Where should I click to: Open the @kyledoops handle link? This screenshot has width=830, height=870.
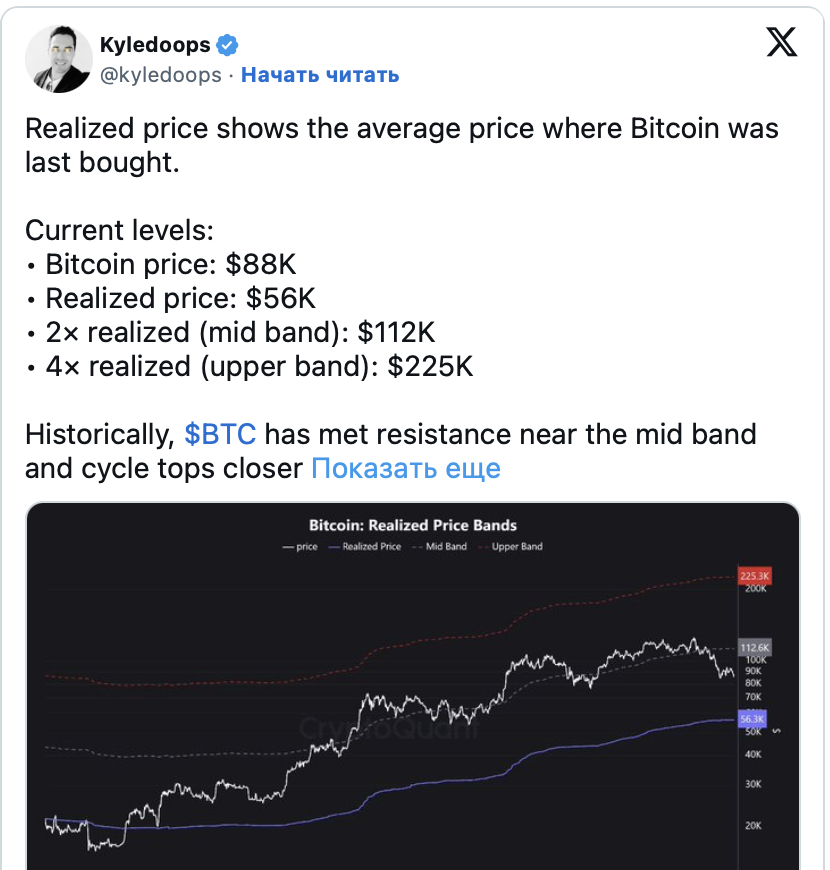click(161, 75)
